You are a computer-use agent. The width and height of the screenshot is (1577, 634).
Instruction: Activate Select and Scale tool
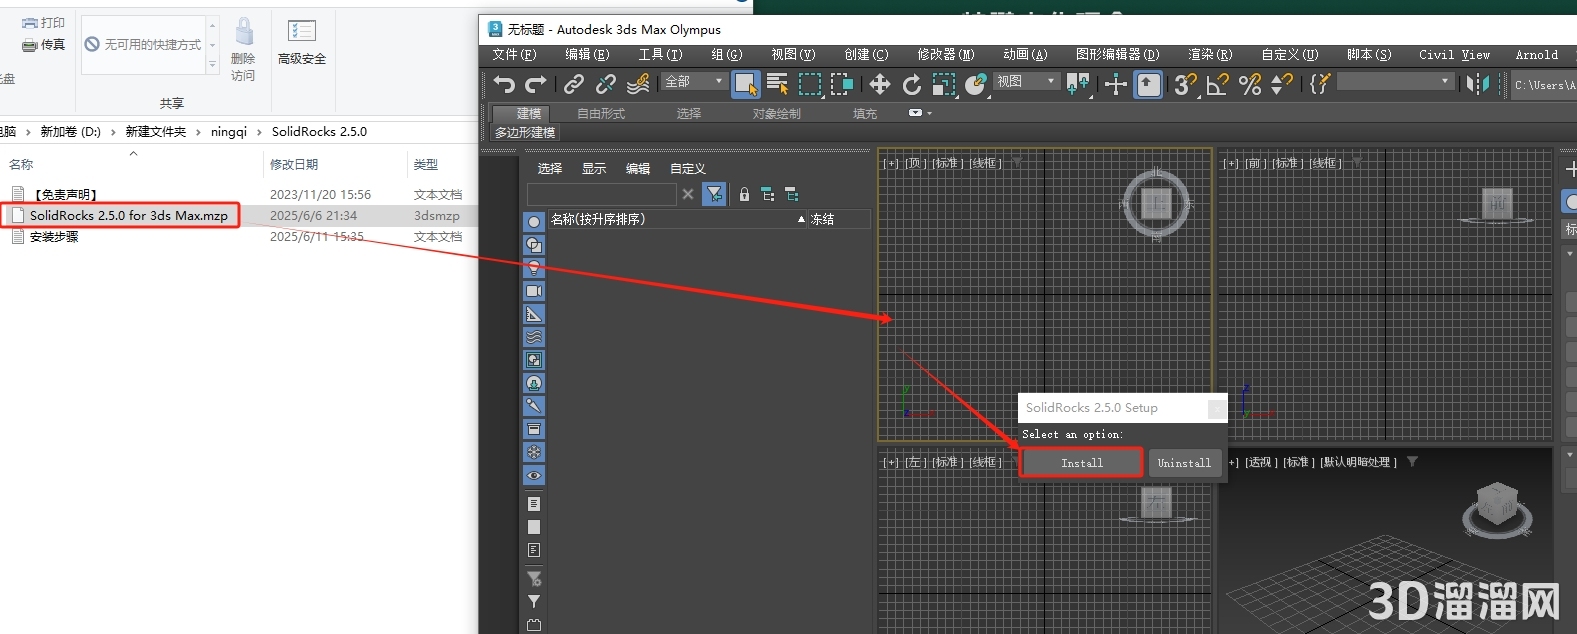click(944, 84)
